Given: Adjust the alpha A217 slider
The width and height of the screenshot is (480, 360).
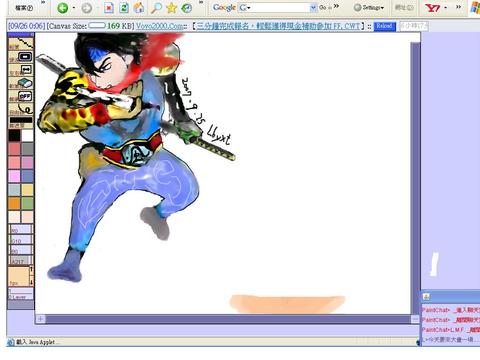Looking at the screenshot, I should click(x=21, y=260).
